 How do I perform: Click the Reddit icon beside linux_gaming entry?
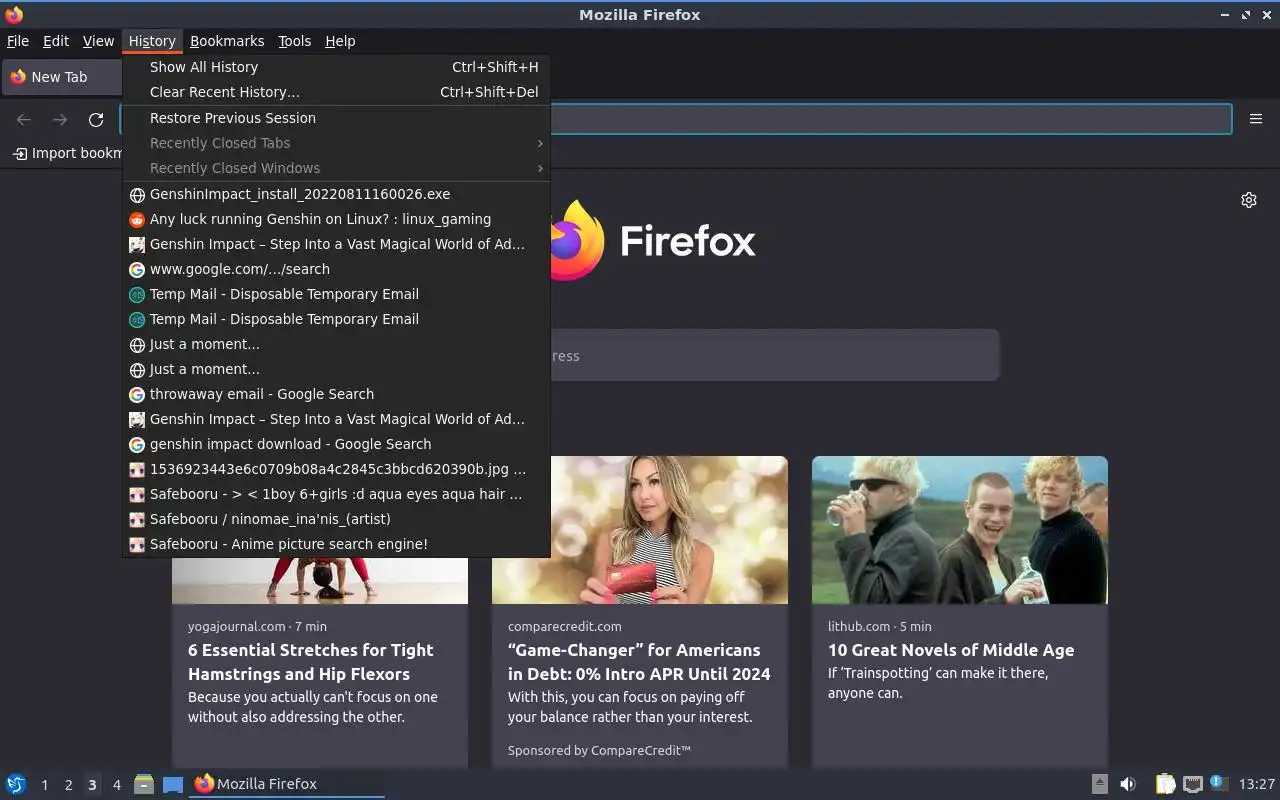138,219
